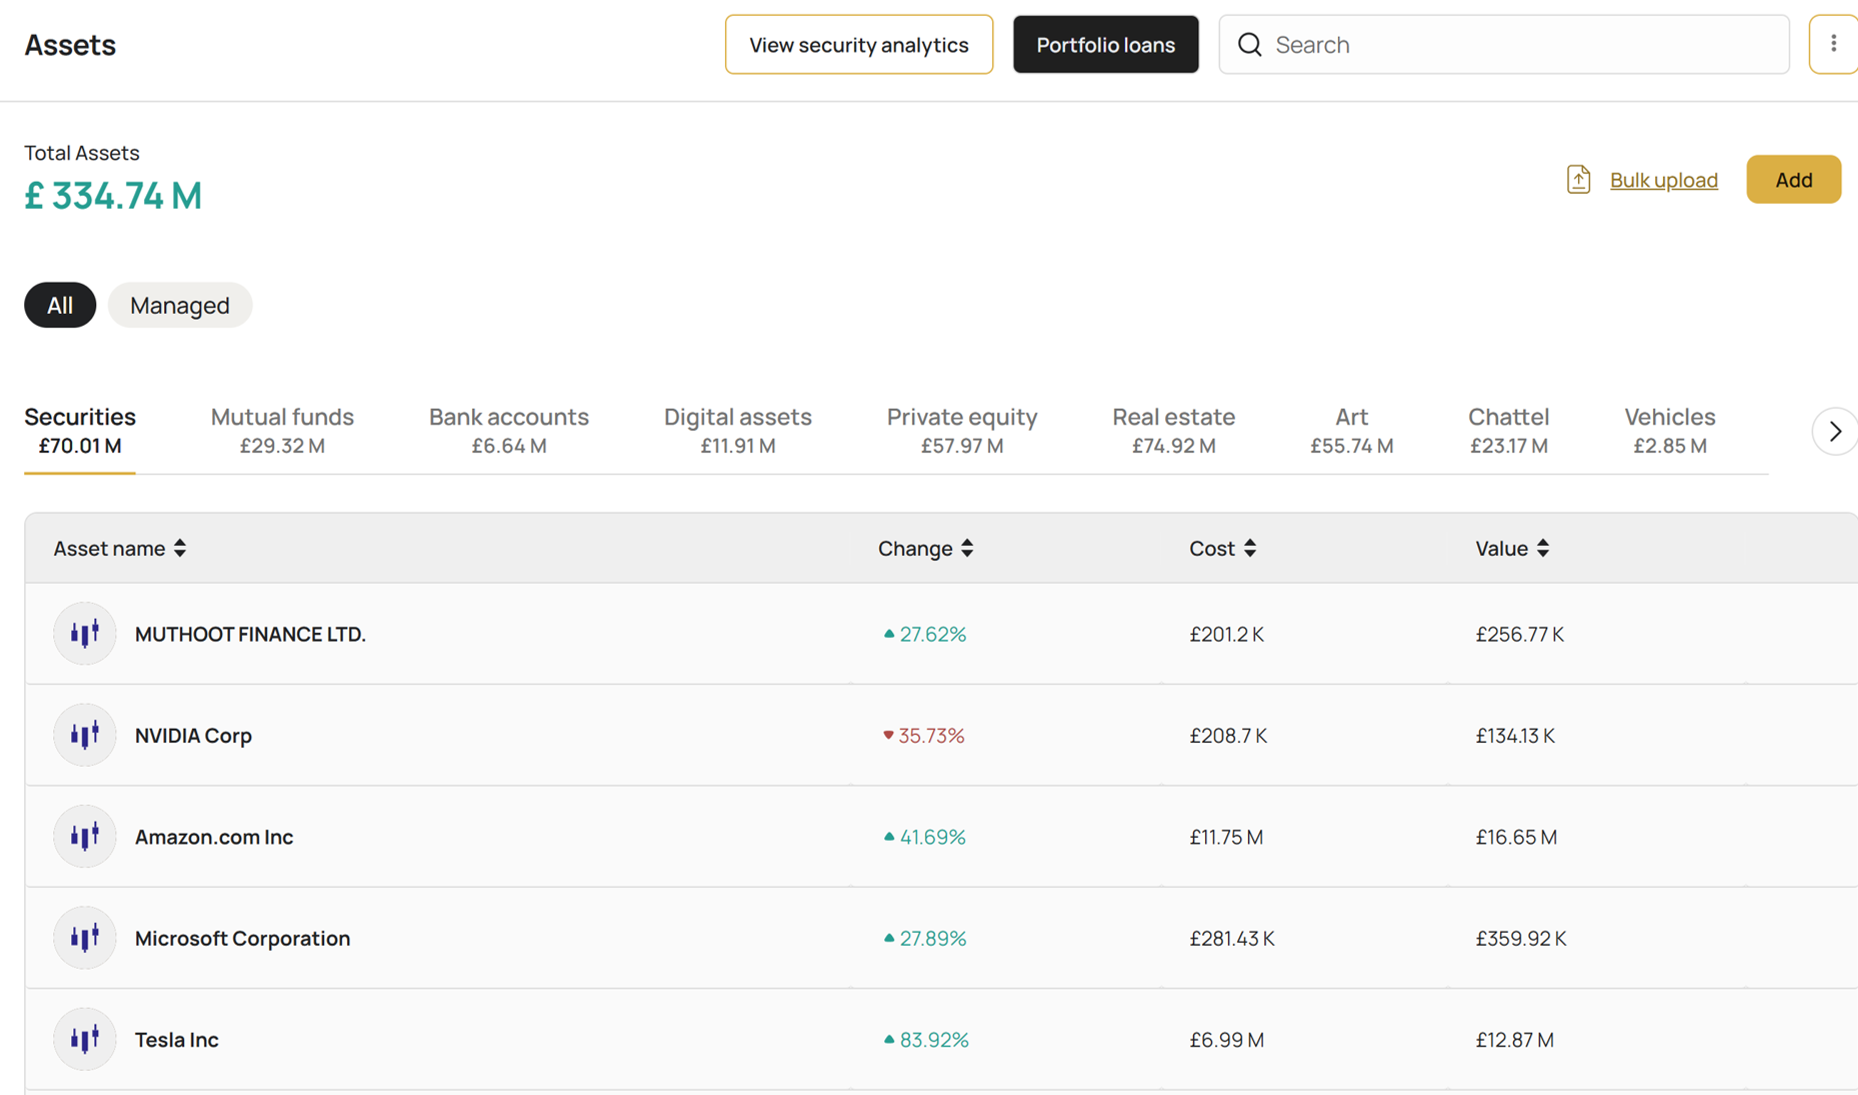This screenshot has height=1095, width=1858.
Task: Show more asset categories with the right arrow
Action: [x=1835, y=432]
